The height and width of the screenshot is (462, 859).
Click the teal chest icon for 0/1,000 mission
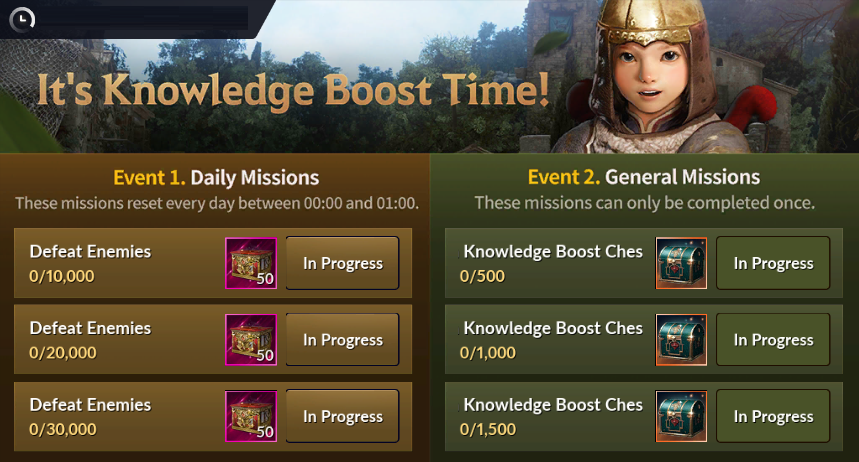[x=682, y=340]
